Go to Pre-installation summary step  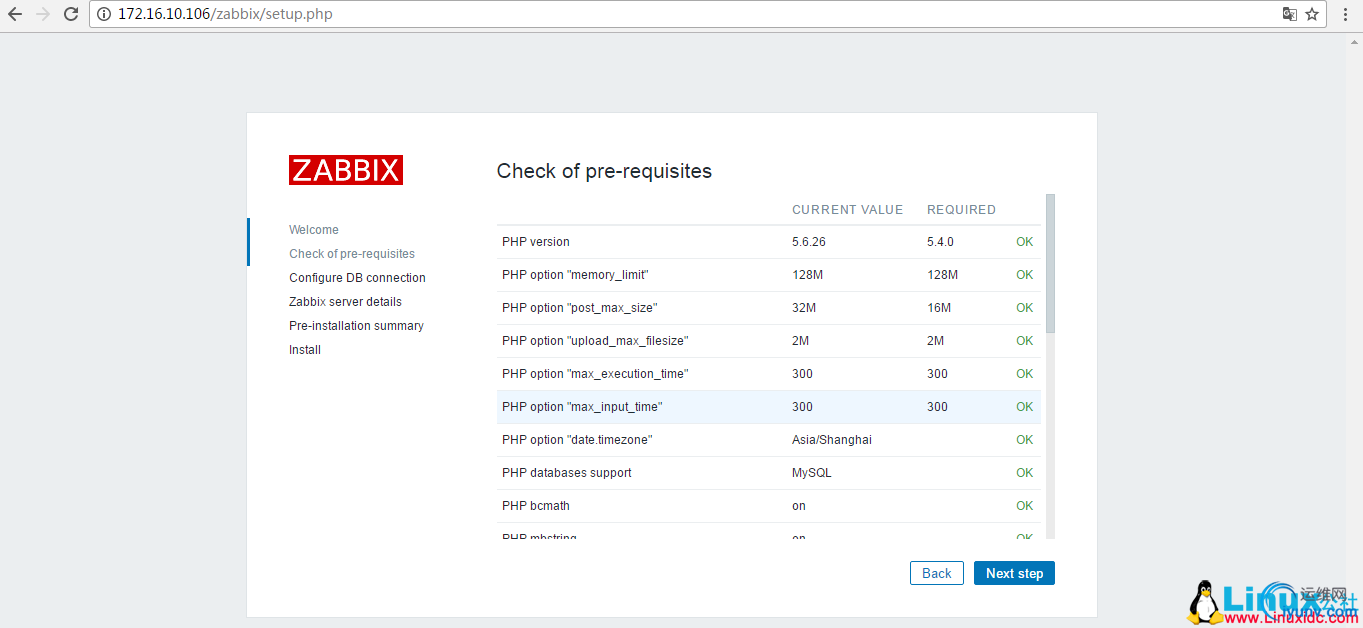pos(356,326)
